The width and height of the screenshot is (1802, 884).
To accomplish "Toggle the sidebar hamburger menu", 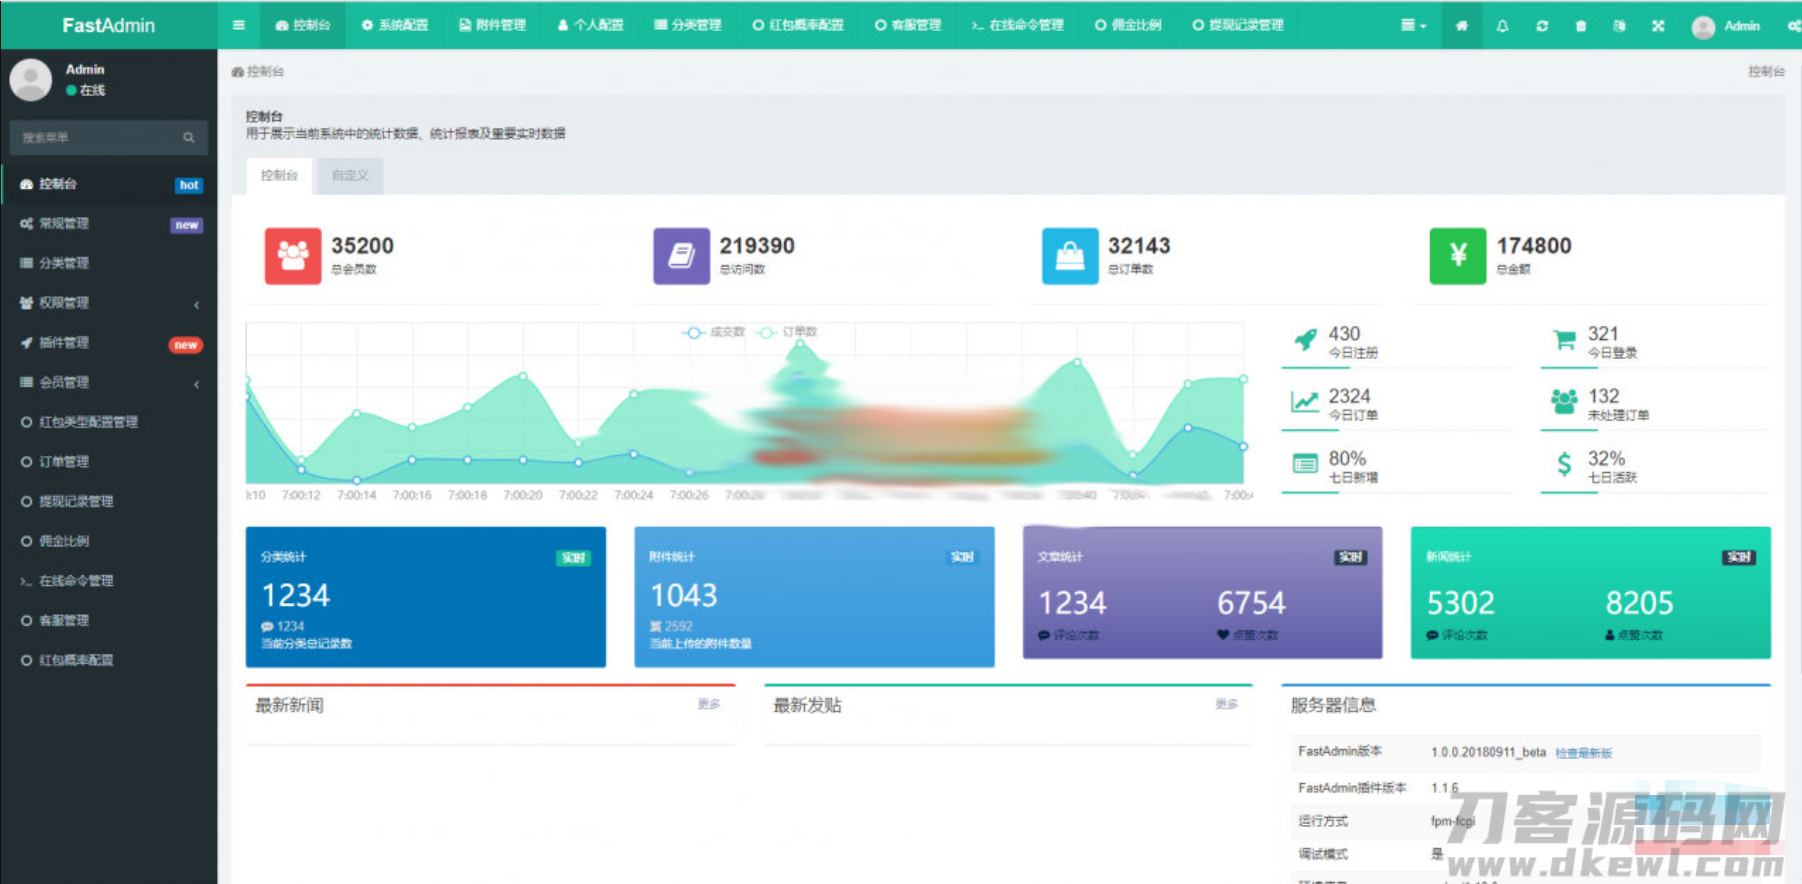I will click(x=238, y=25).
